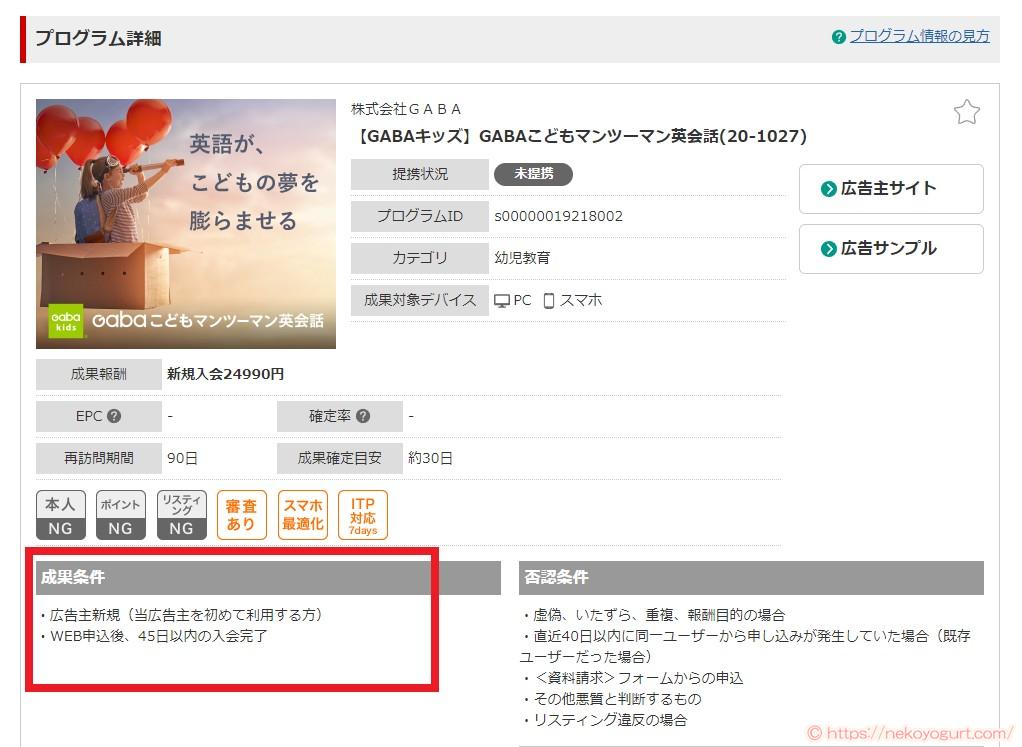Screen dimensions: 1022x747
Task: Click the GABA kids banner image
Action: (185, 223)
